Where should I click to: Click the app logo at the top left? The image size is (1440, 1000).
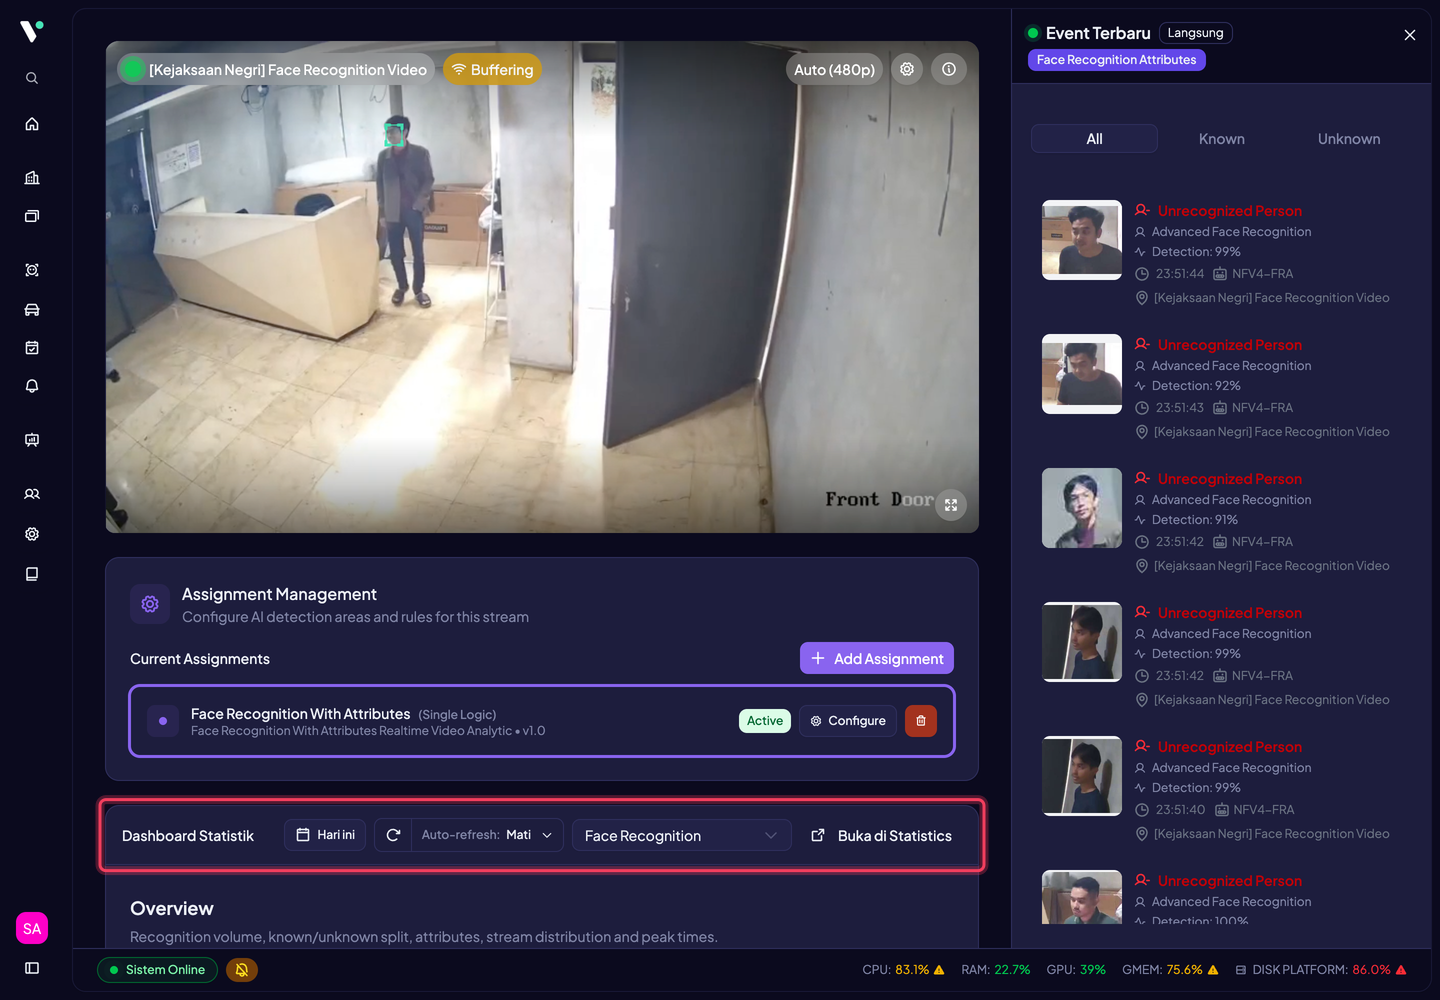click(x=32, y=32)
